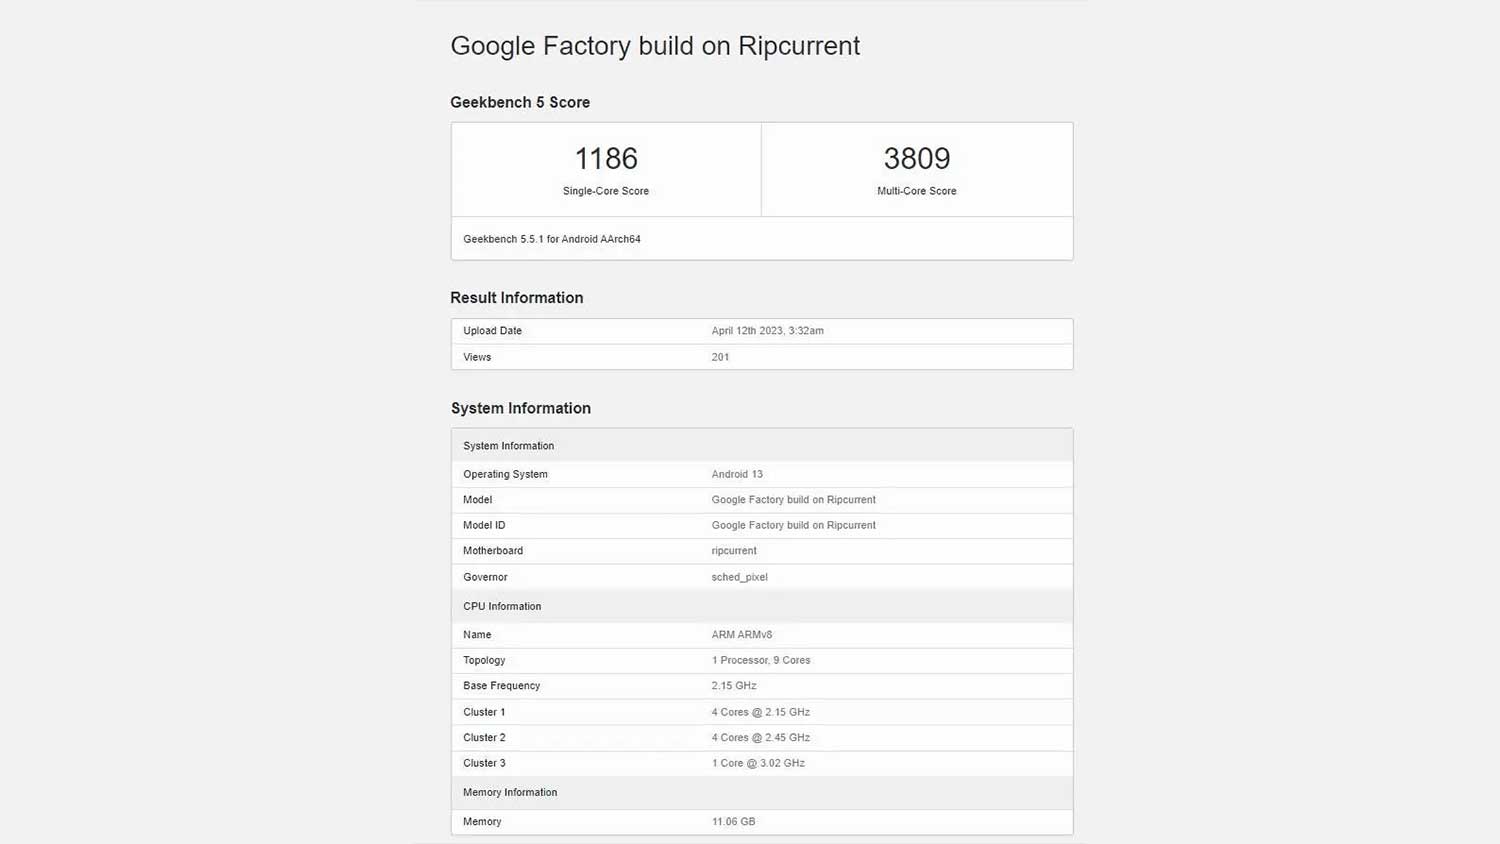This screenshot has height=844, width=1500.
Task: Click the Topology value 1 Processor, 9 Cores
Action: (x=761, y=660)
